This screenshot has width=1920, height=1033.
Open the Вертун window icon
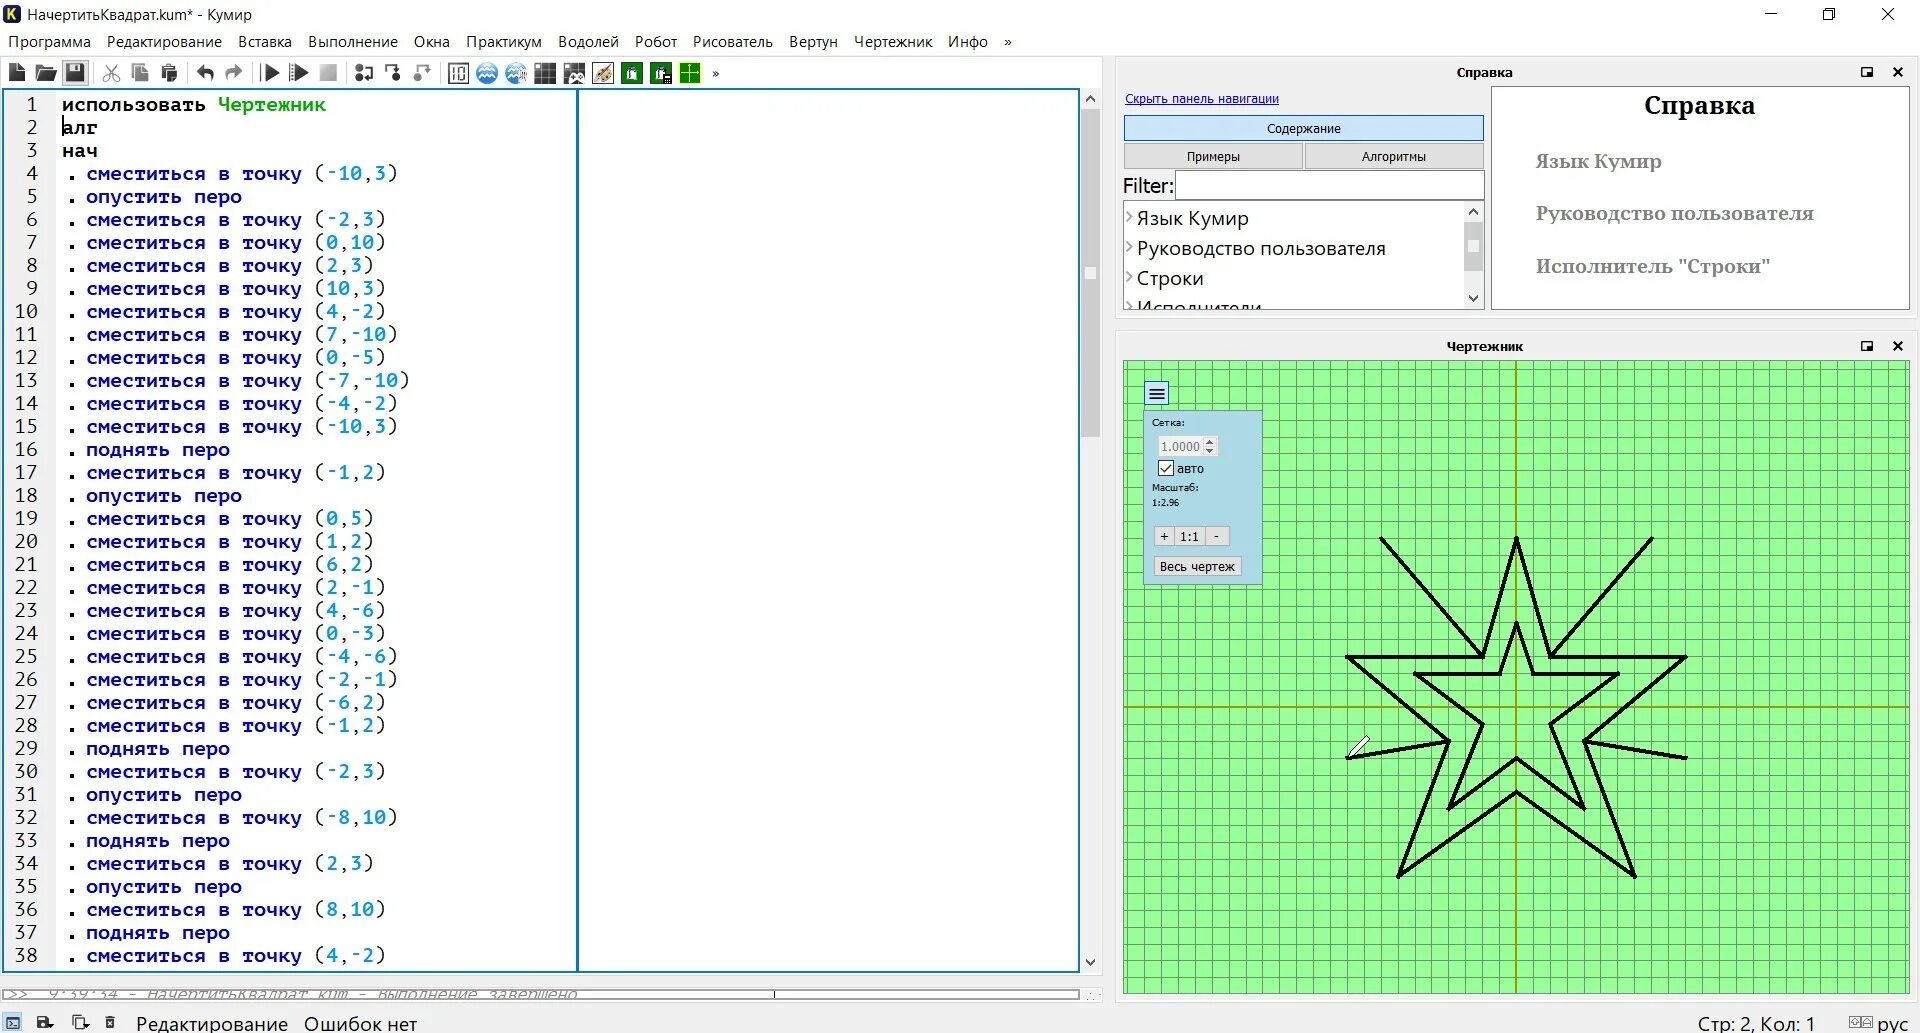click(x=632, y=73)
